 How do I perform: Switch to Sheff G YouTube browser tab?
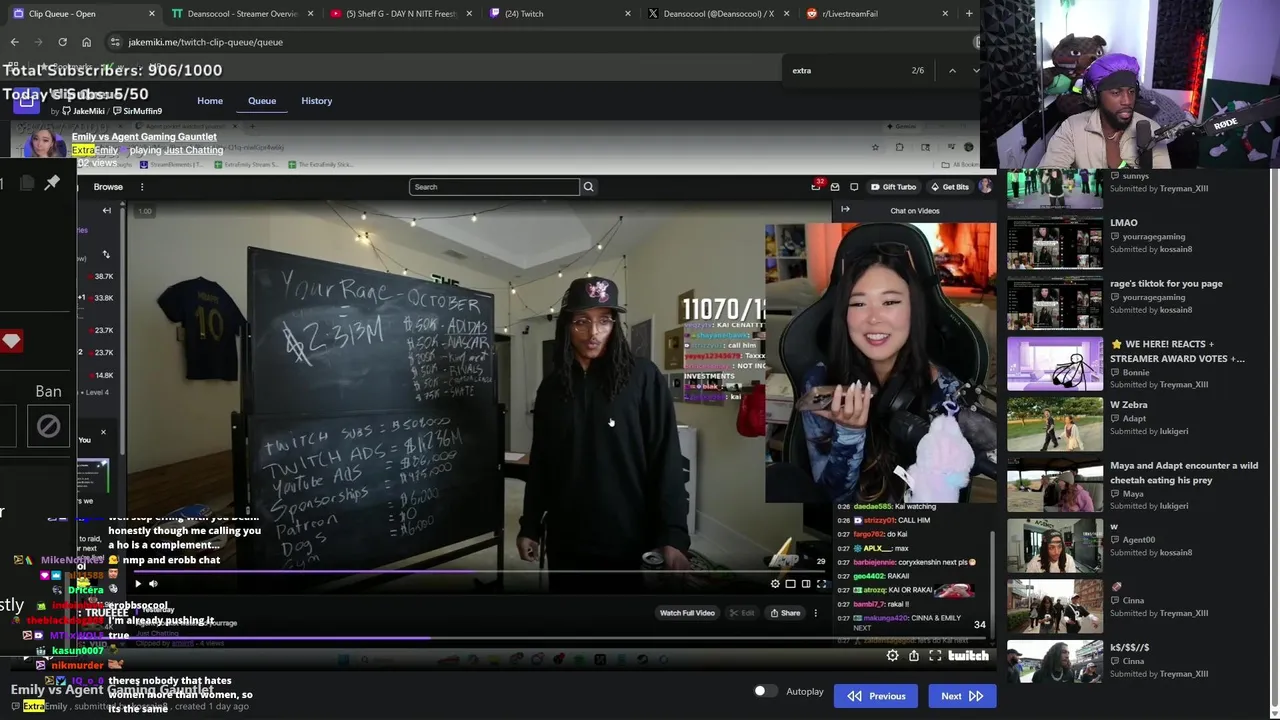click(400, 14)
